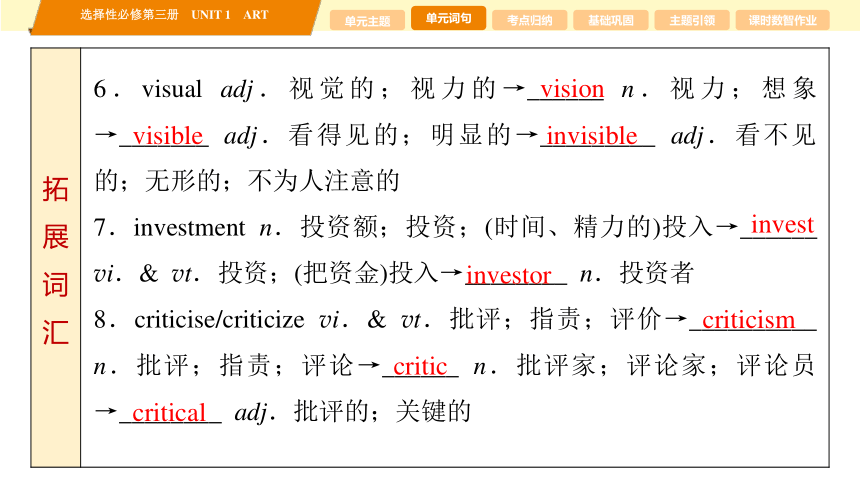The height and width of the screenshot is (484, 860).
Task: Click the text 投资者
Action: pyautogui.click(x=657, y=273)
